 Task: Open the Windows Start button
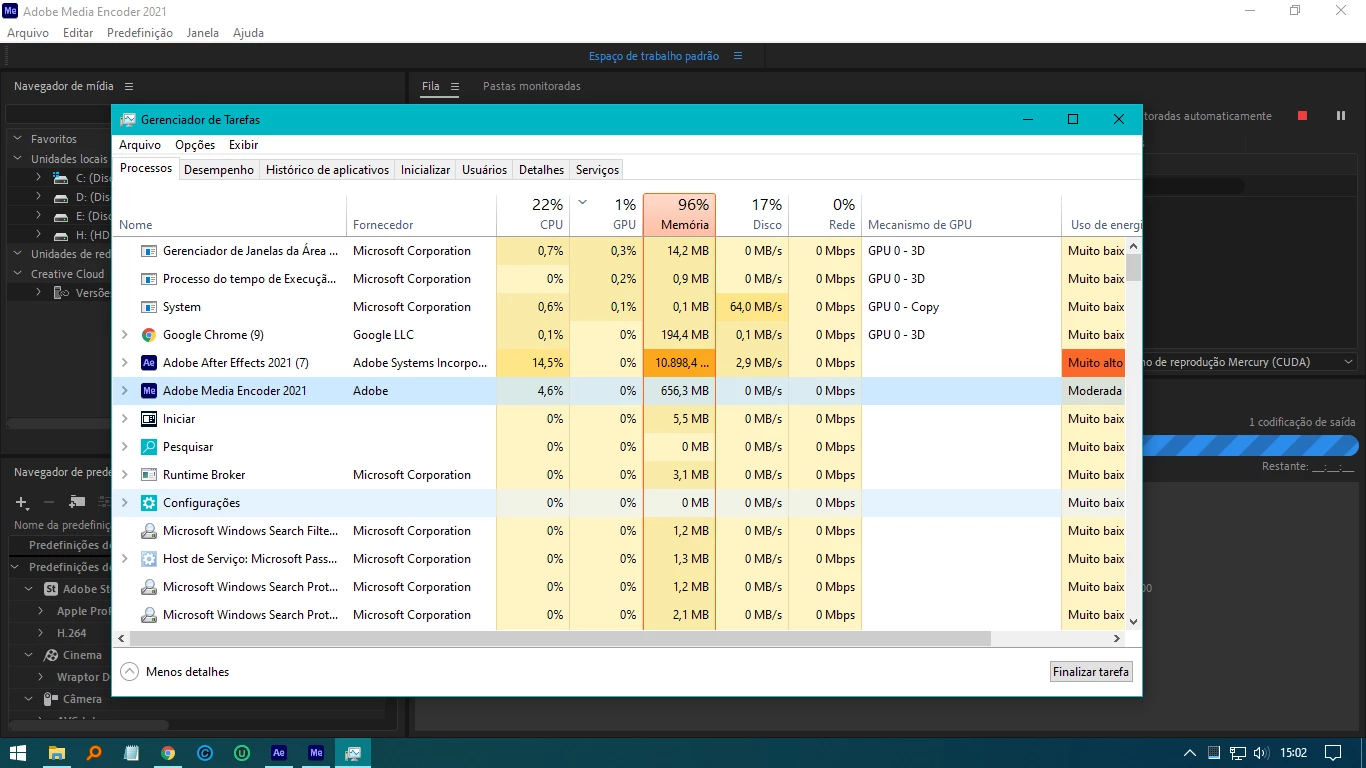[18, 752]
